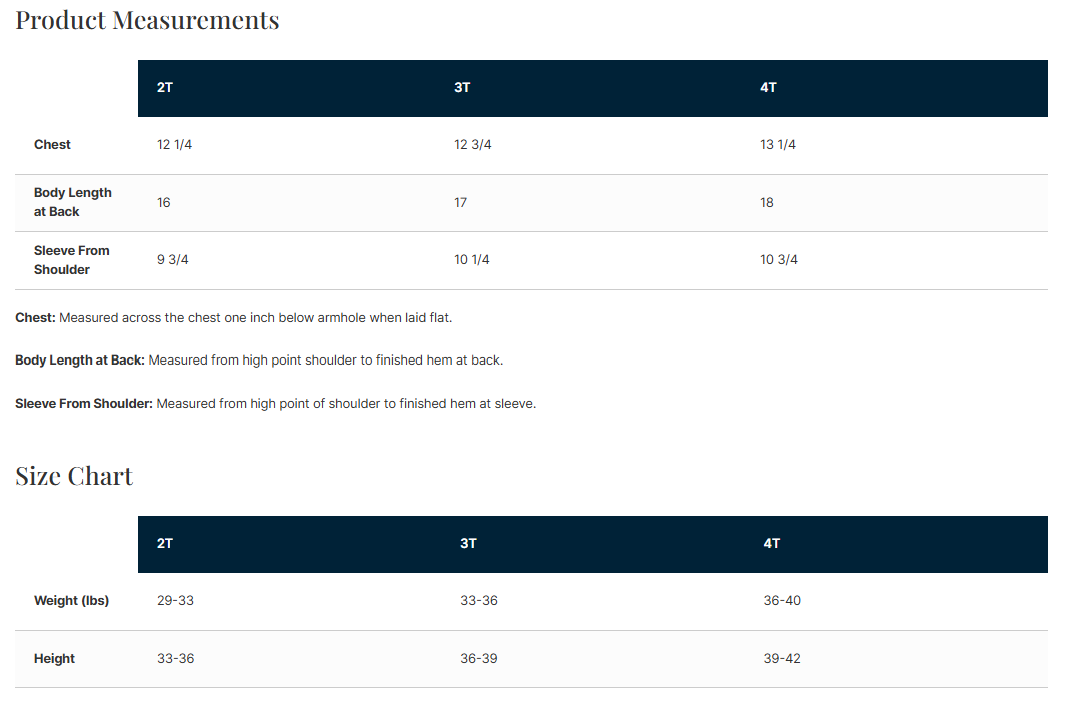The height and width of the screenshot is (718, 1068).
Task: Click the Weight (lbs) row label
Action: 71,601
